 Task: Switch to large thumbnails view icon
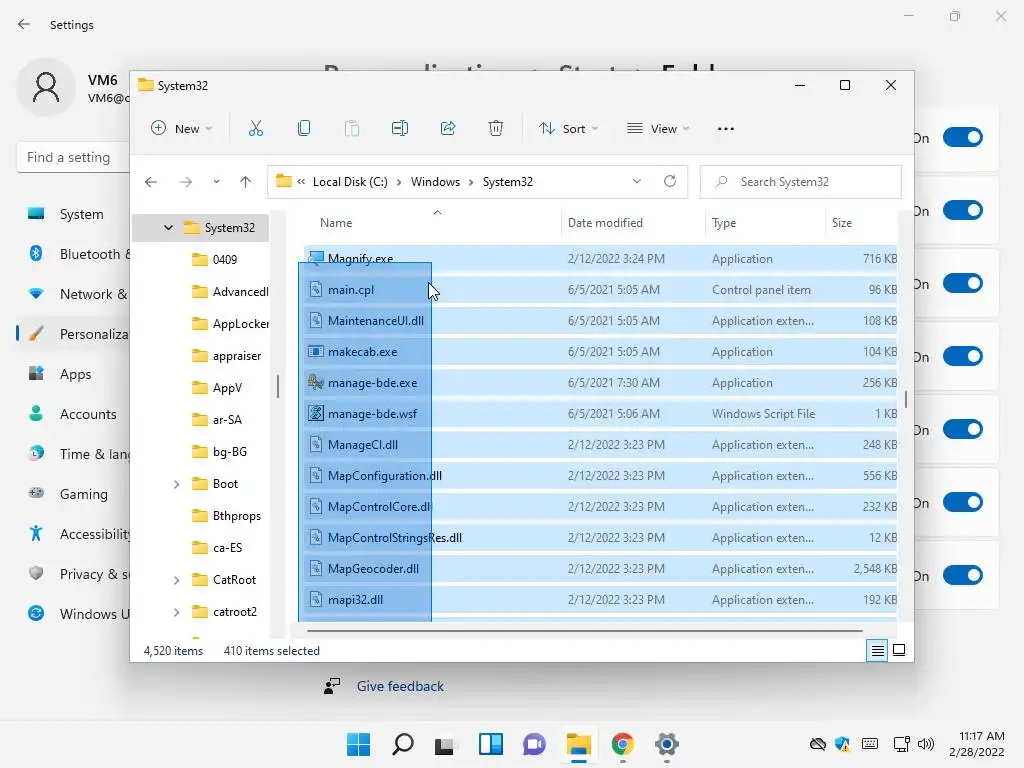click(x=899, y=650)
